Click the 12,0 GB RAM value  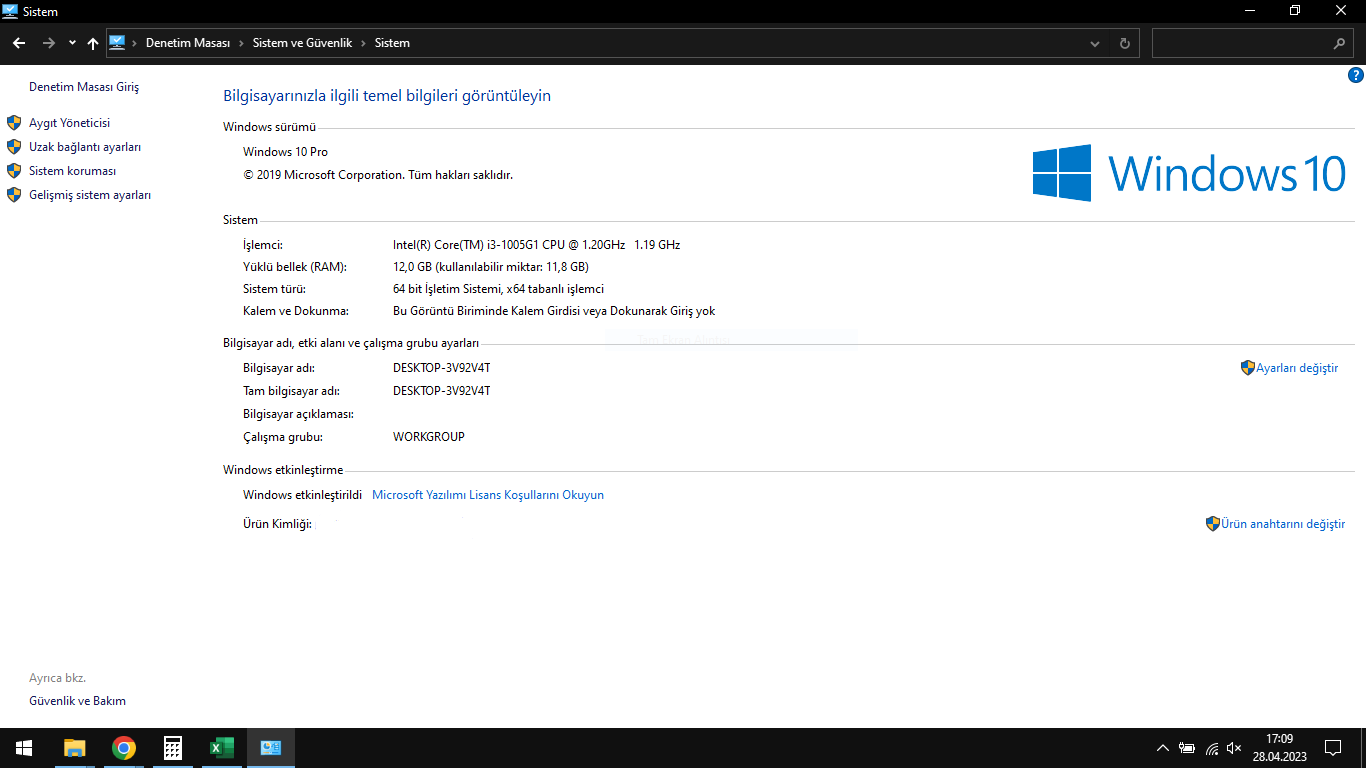[x=491, y=267]
